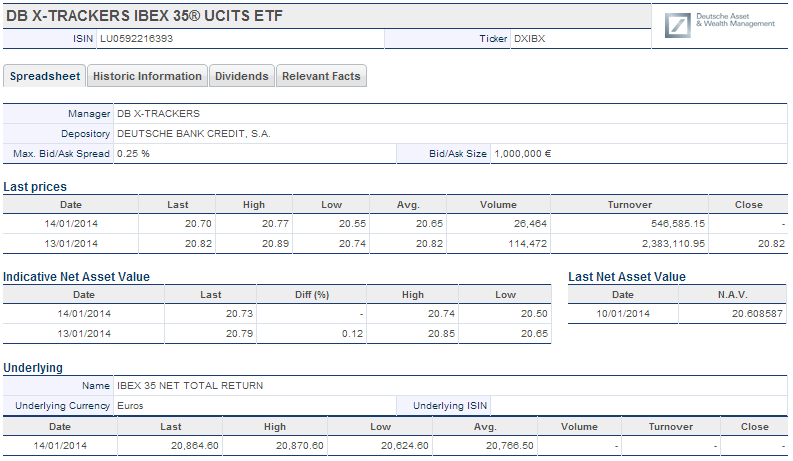
Task: Select low price 20.55
Action: point(352,223)
